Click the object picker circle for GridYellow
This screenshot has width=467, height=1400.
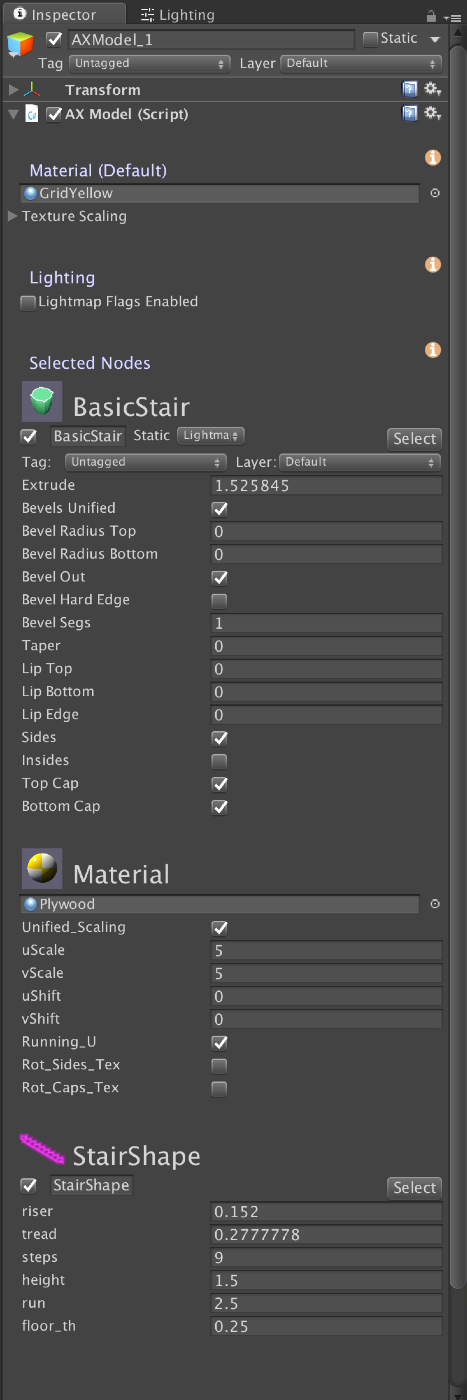pos(435,193)
